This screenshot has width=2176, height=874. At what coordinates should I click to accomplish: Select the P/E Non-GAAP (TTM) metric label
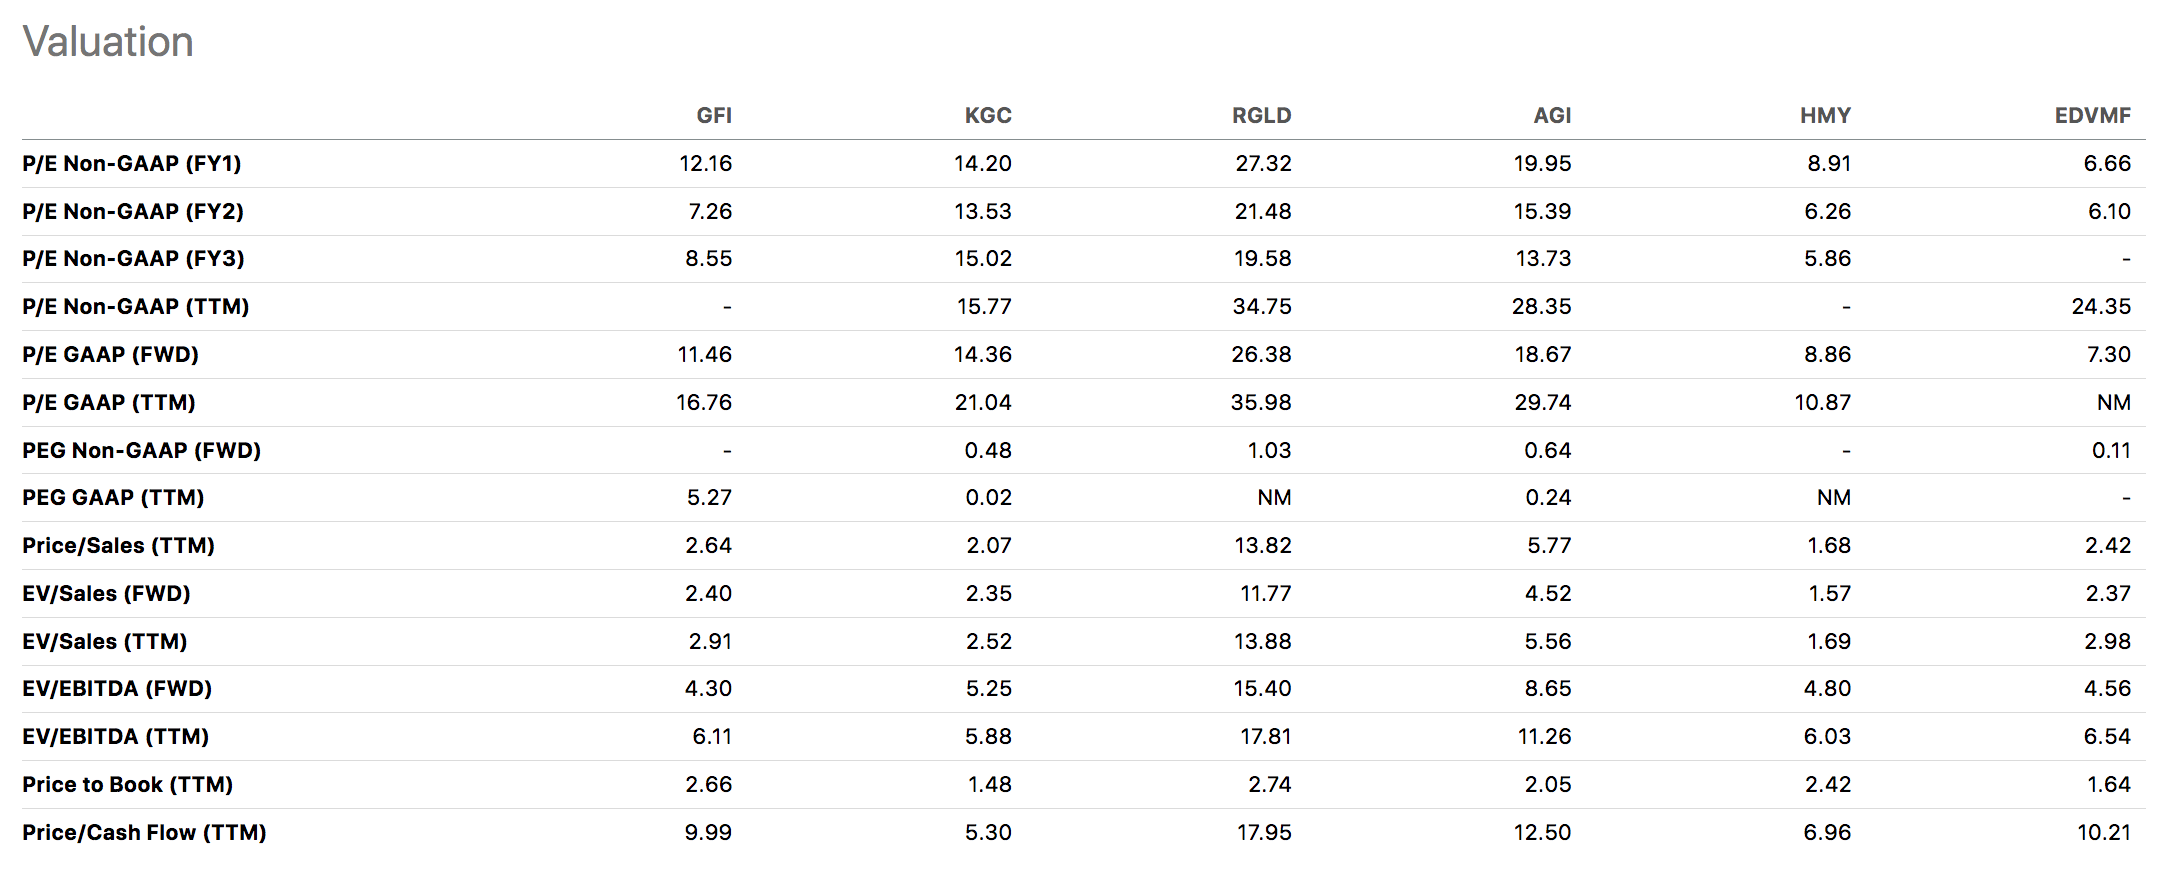coord(136,307)
